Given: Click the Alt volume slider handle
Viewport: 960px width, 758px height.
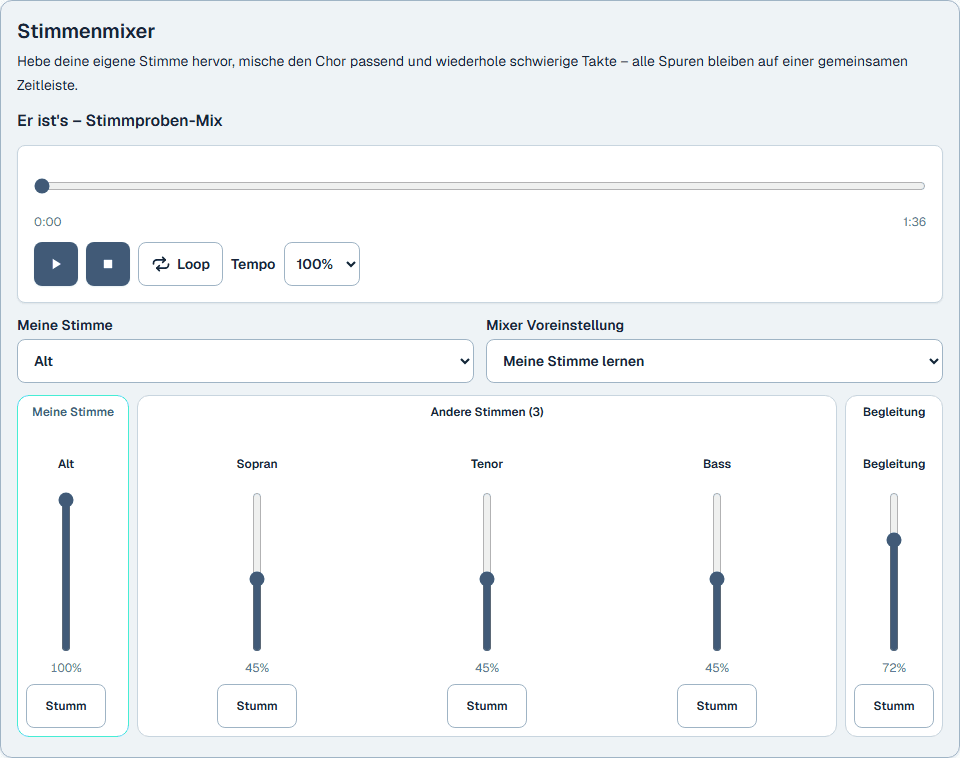Looking at the screenshot, I should (x=66, y=500).
